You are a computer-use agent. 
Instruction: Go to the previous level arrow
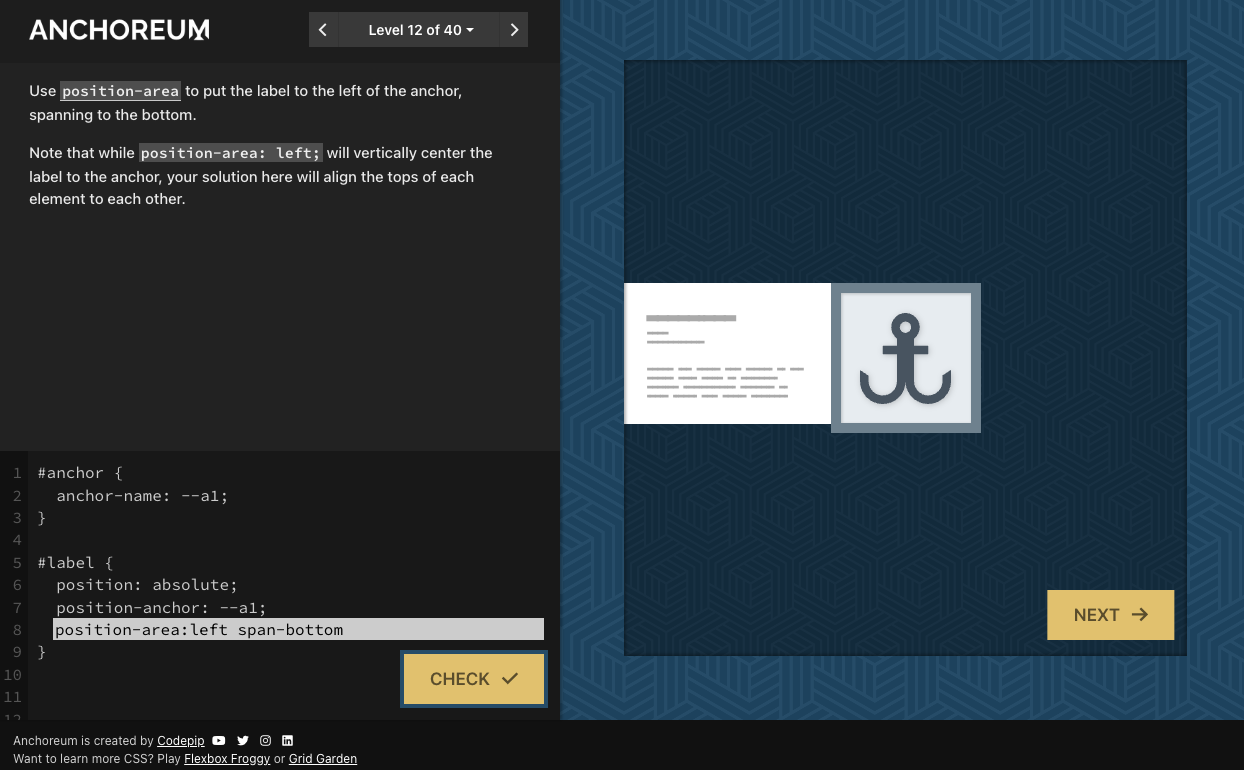[323, 30]
